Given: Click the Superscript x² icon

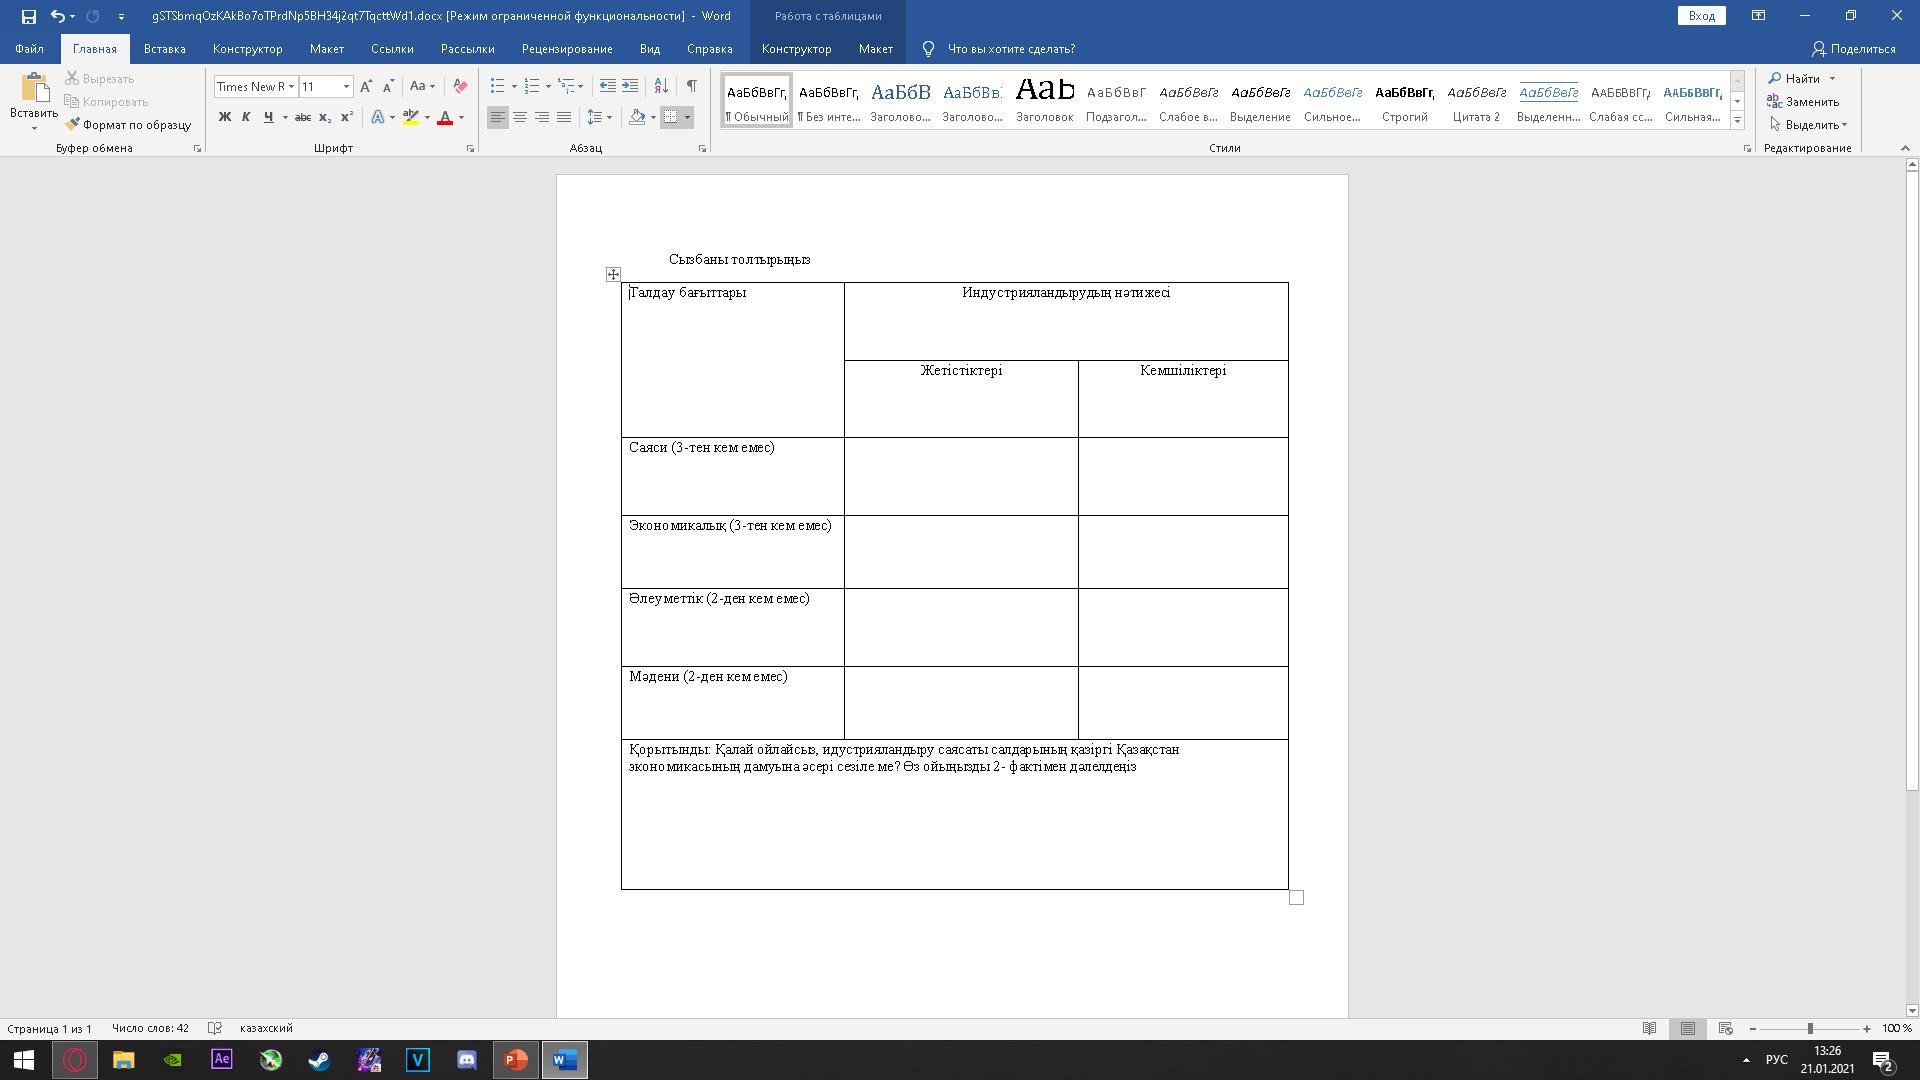Looking at the screenshot, I should (x=347, y=118).
